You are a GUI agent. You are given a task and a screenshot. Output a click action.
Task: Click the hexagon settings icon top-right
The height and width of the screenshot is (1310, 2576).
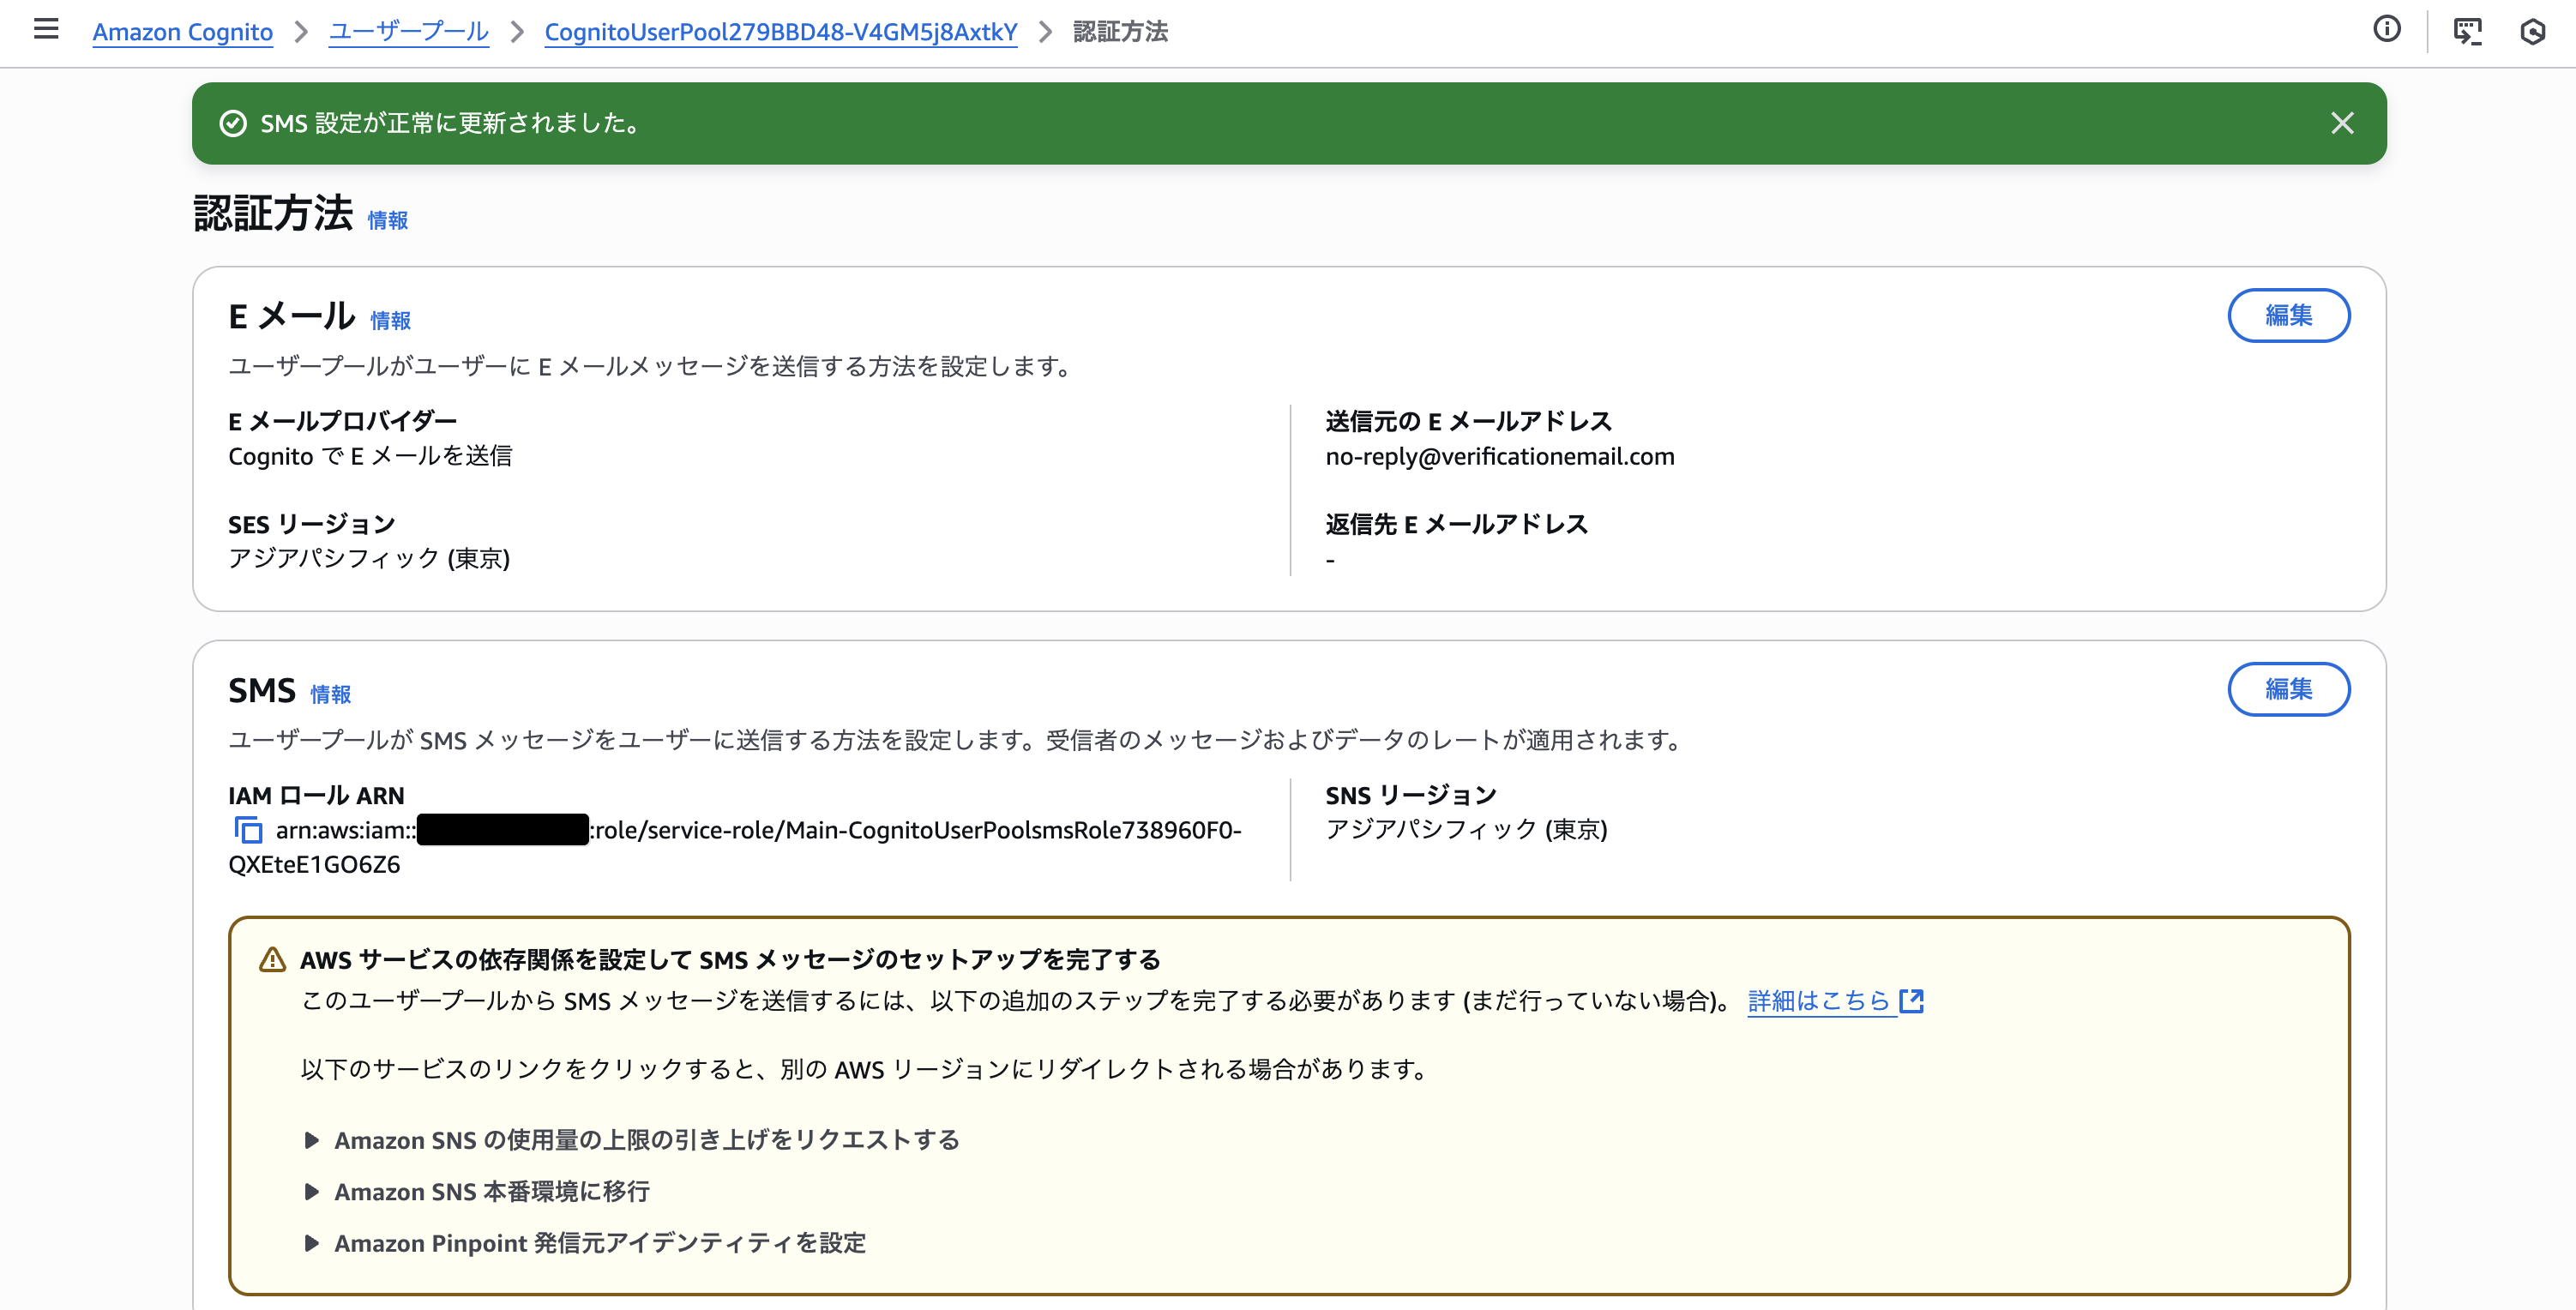click(2532, 31)
